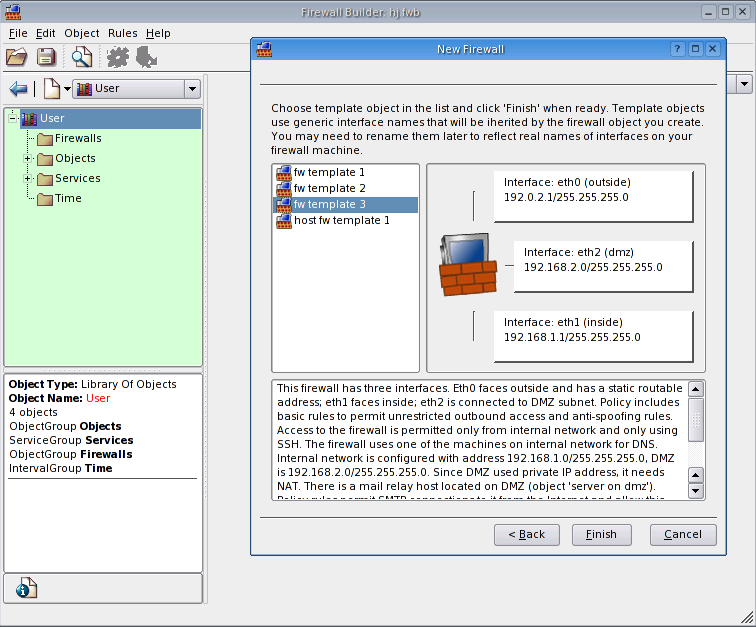
Task: Click the fw template 2 firewall icon
Action: click(284, 188)
